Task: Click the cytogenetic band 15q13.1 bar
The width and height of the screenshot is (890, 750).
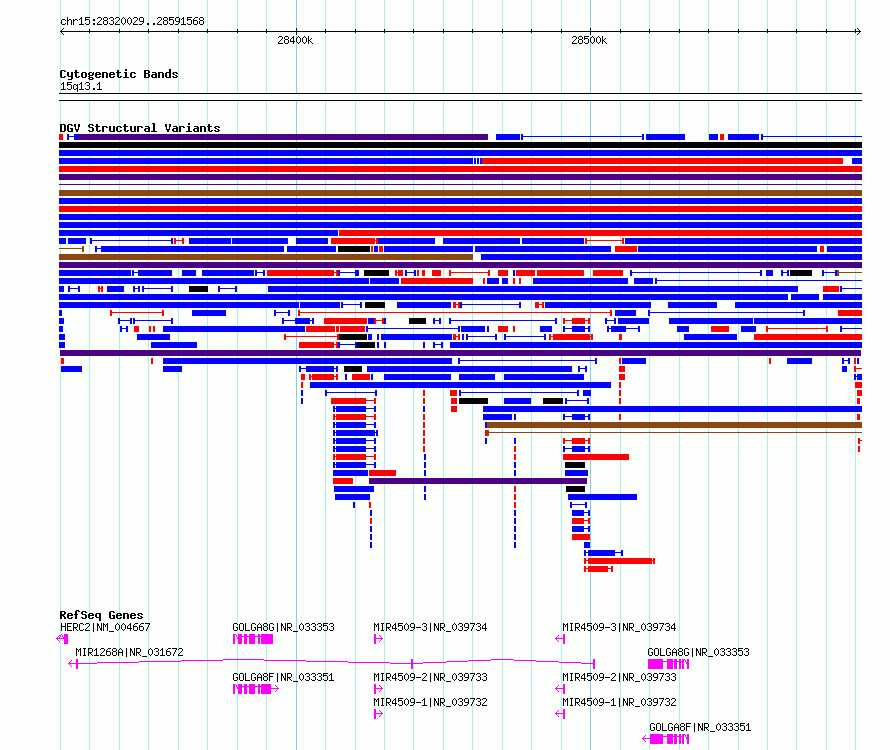Action: [460, 97]
